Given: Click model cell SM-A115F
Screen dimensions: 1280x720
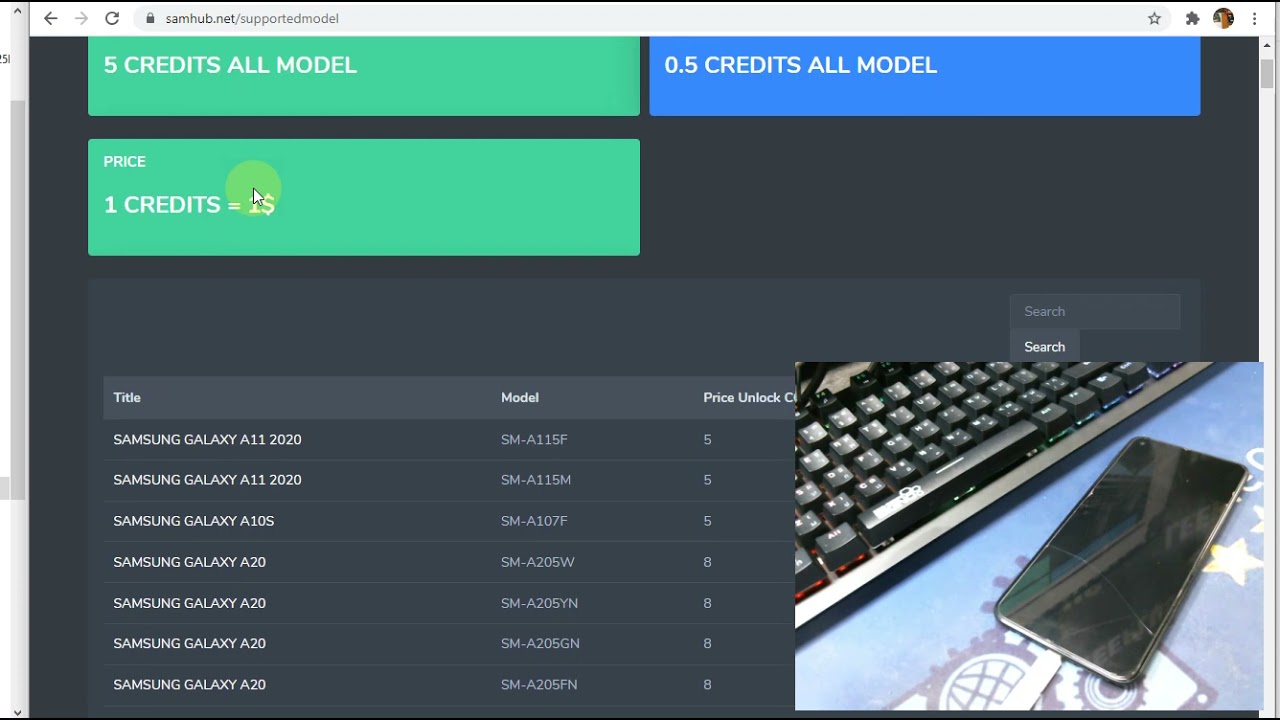Looking at the screenshot, I should pyautogui.click(x=534, y=439).
